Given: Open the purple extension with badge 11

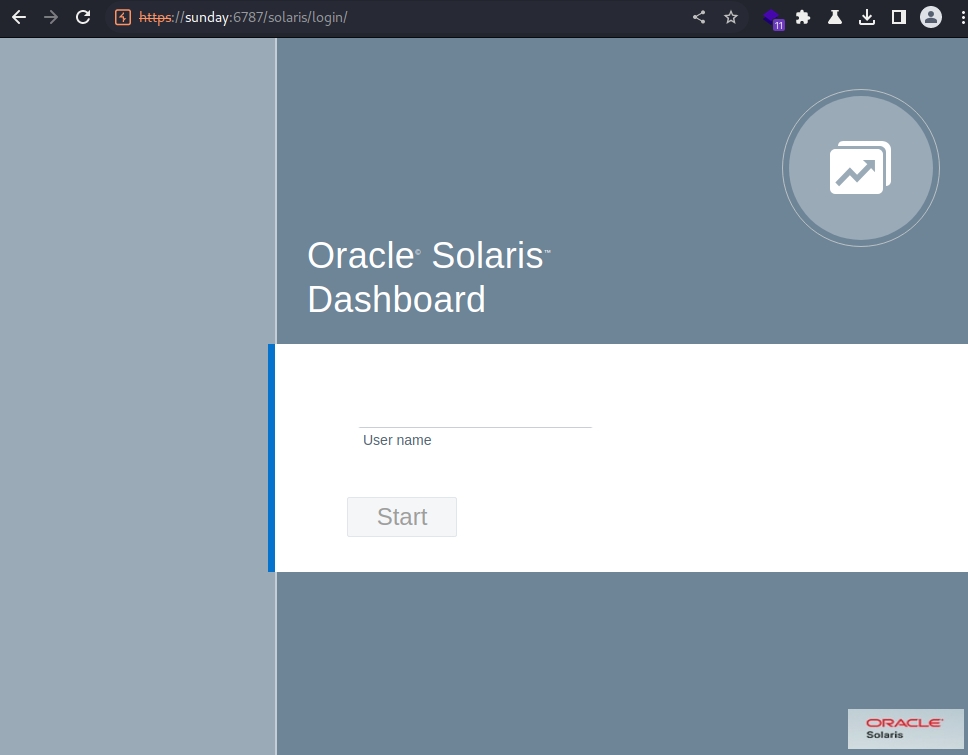Looking at the screenshot, I should [x=773, y=19].
